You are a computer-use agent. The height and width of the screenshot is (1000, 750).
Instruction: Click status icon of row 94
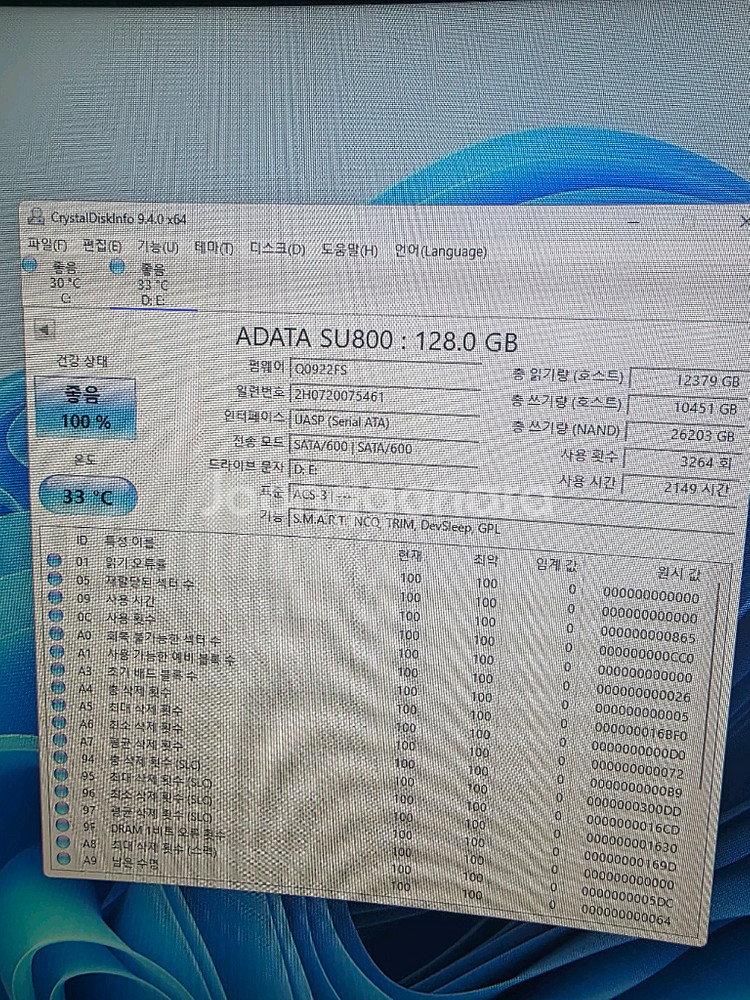(61, 758)
